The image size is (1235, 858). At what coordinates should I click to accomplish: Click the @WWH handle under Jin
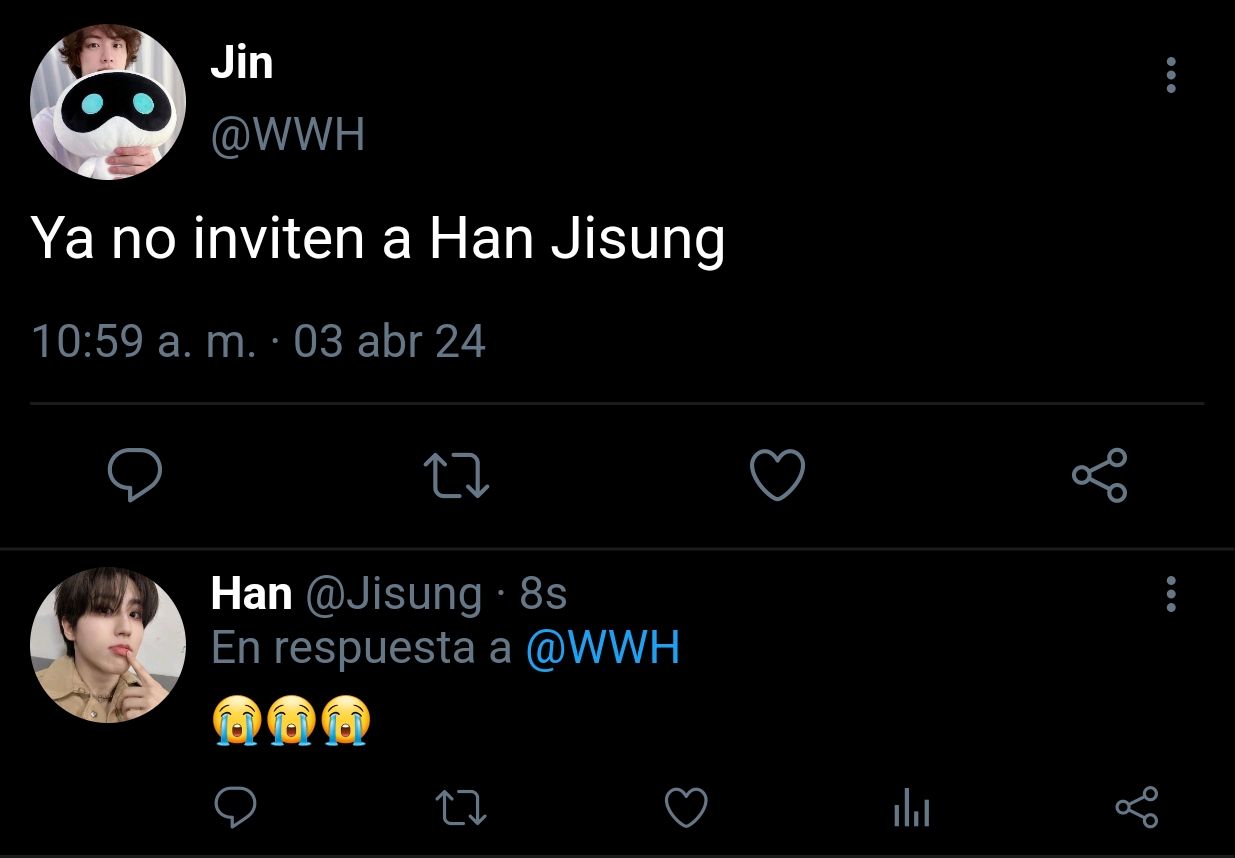[288, 135]
